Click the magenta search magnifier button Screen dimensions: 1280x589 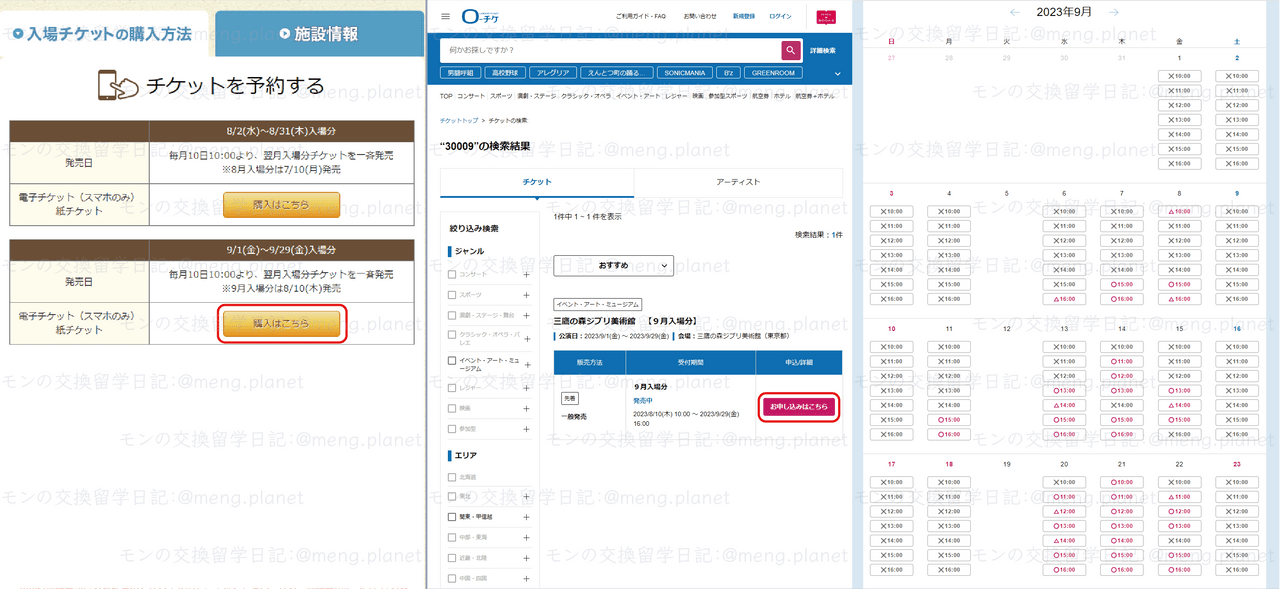point(791,50)
